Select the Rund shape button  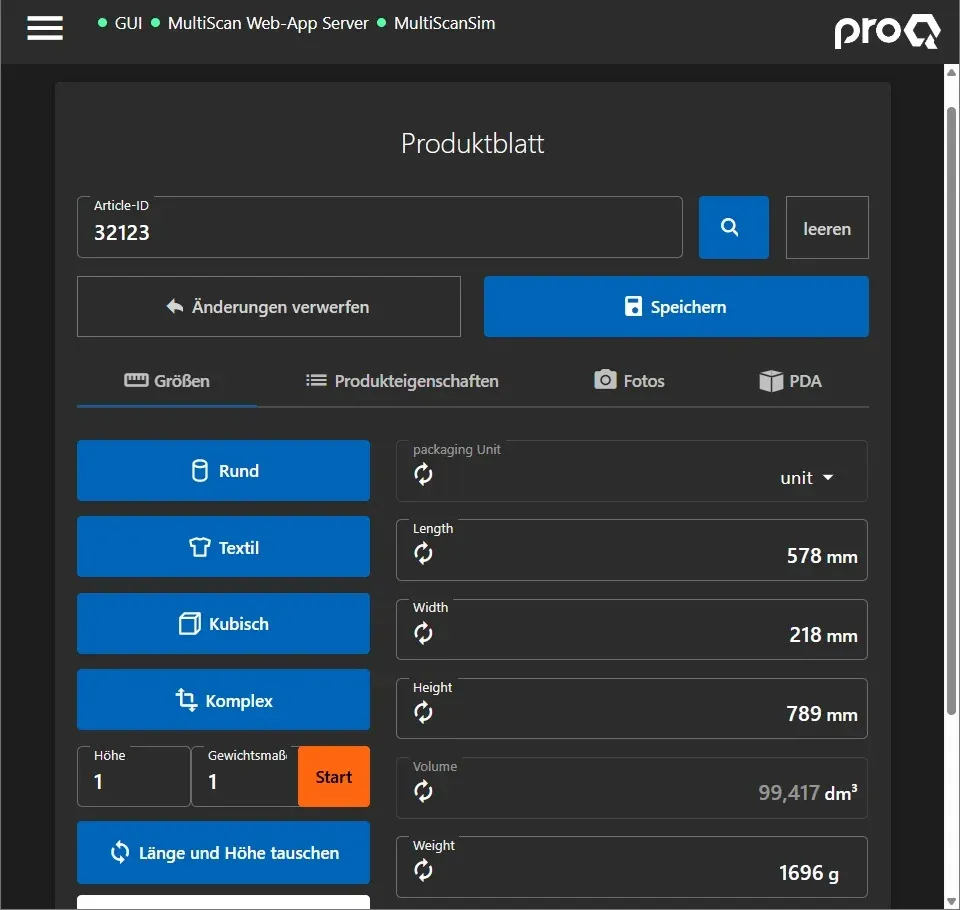point(223,470)
